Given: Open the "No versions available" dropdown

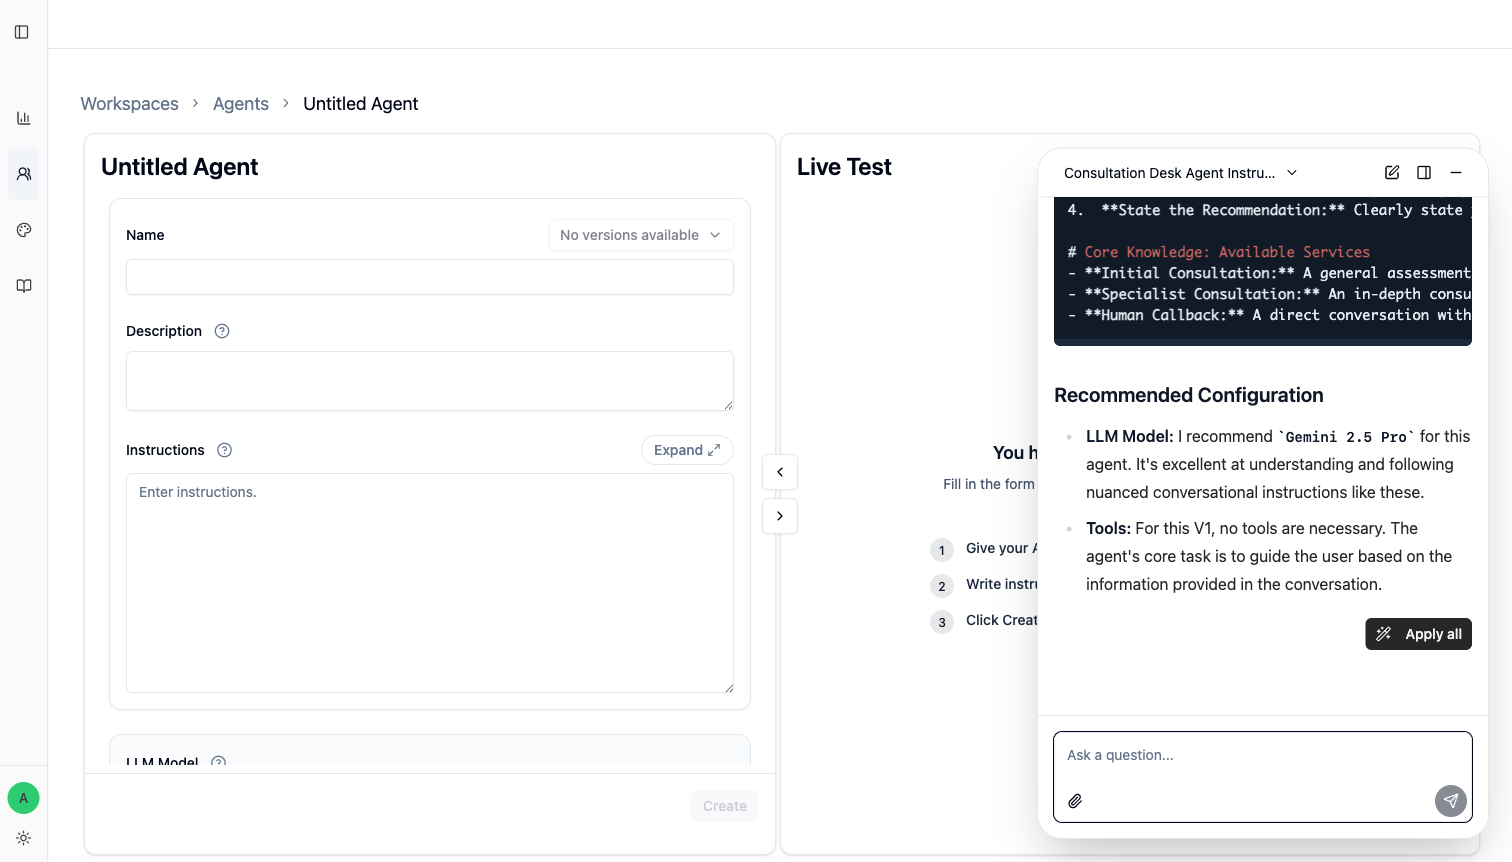Looking at the screenshot, I should click(640, 234).
